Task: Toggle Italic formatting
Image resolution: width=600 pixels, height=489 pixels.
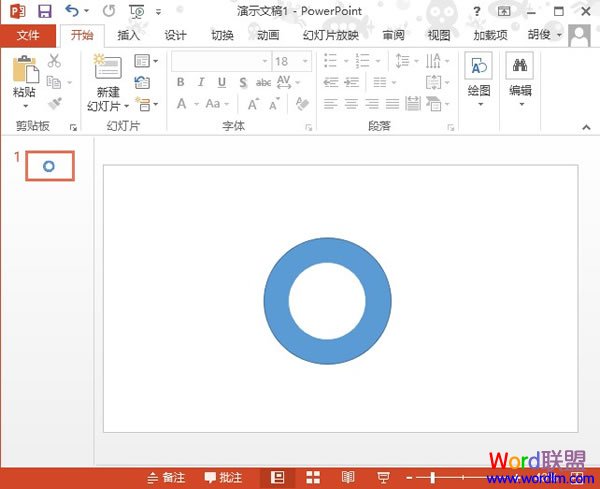Action: [x=201, y=82]
